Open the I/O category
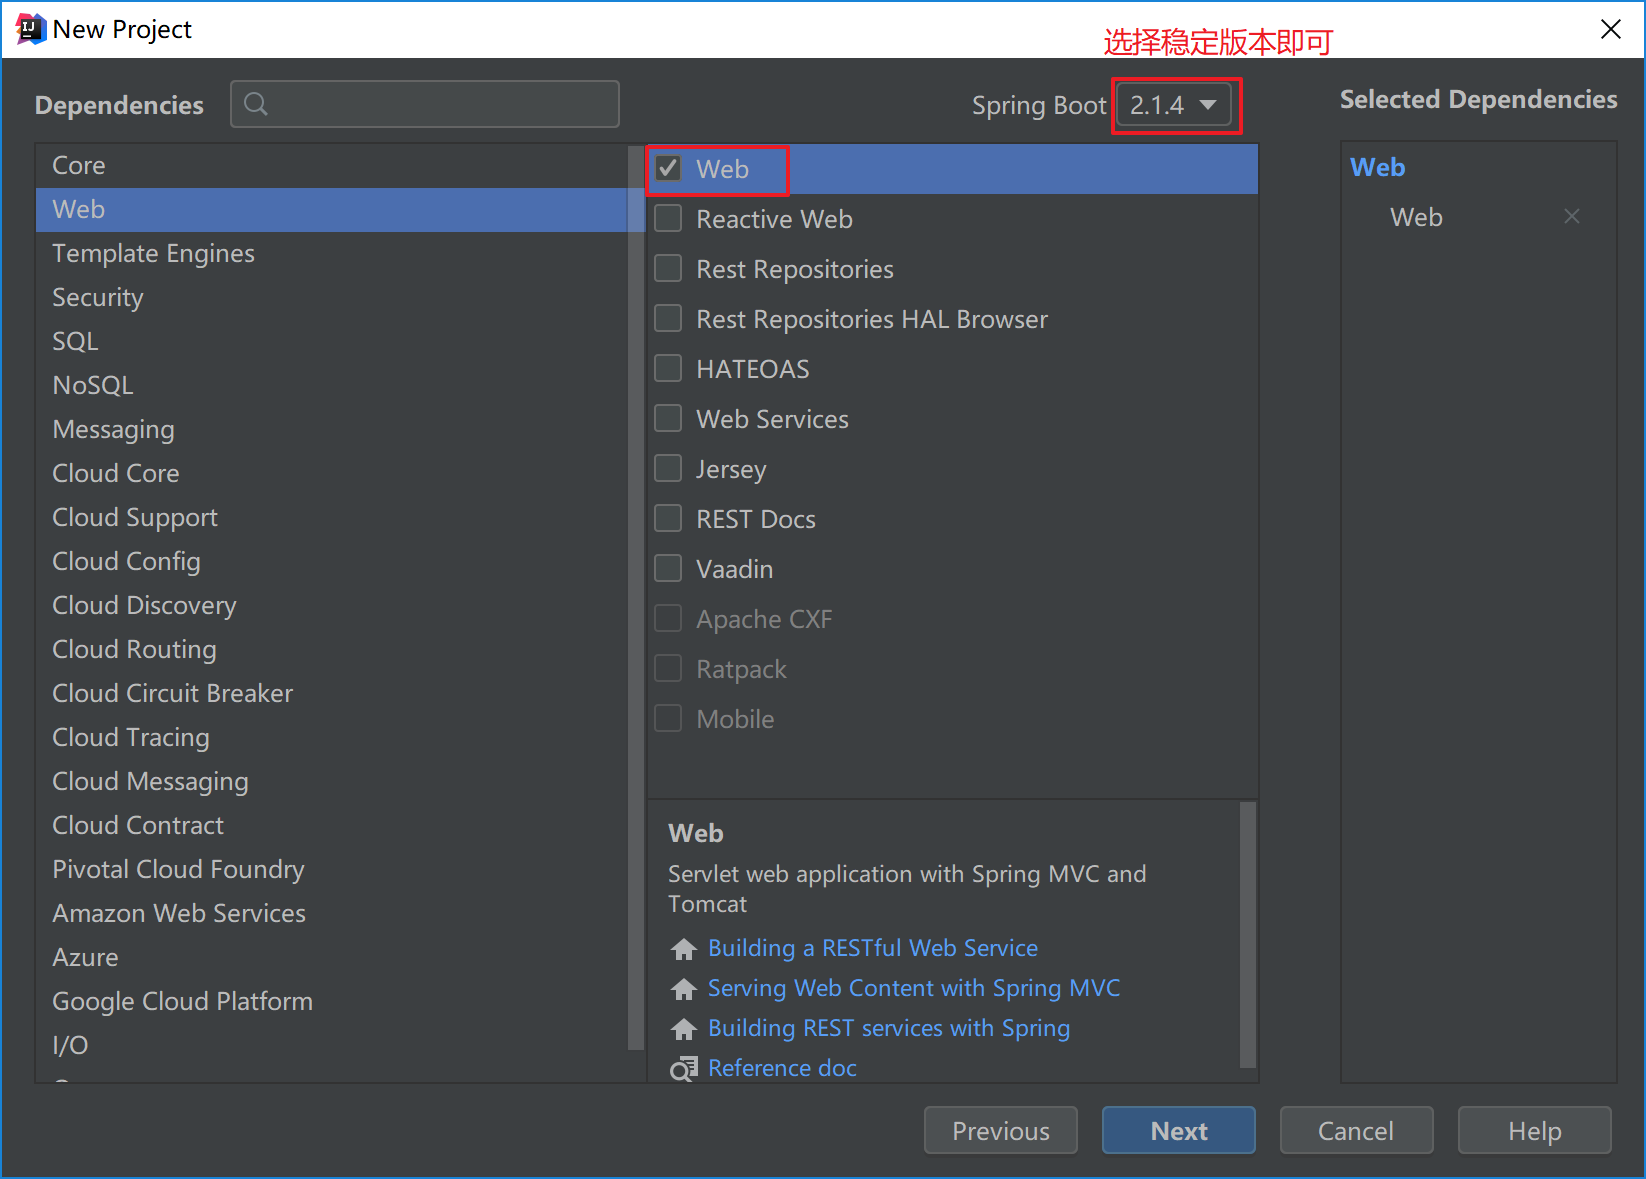 (x=332, y=1045)
